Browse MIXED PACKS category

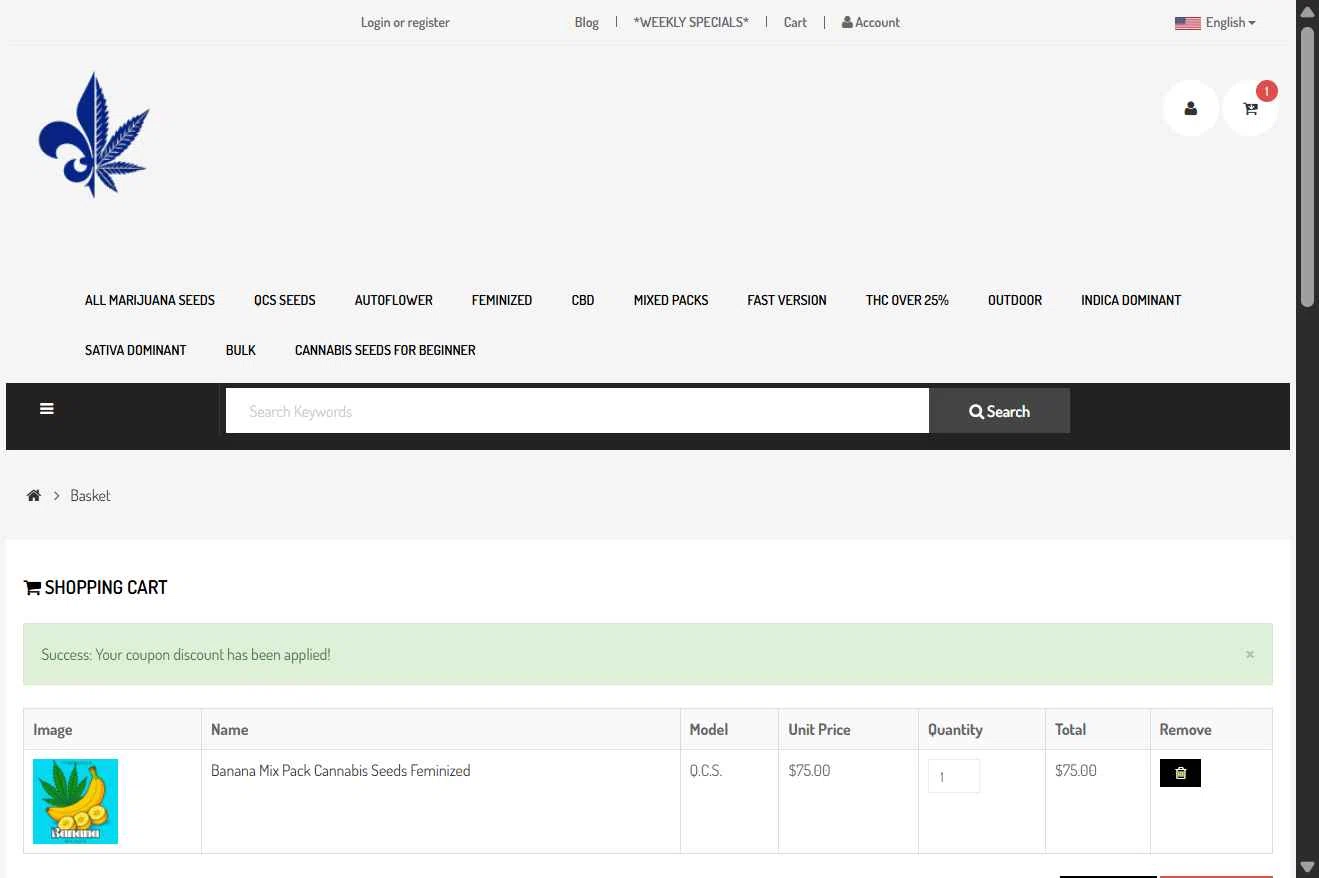[x=671, y=300]
